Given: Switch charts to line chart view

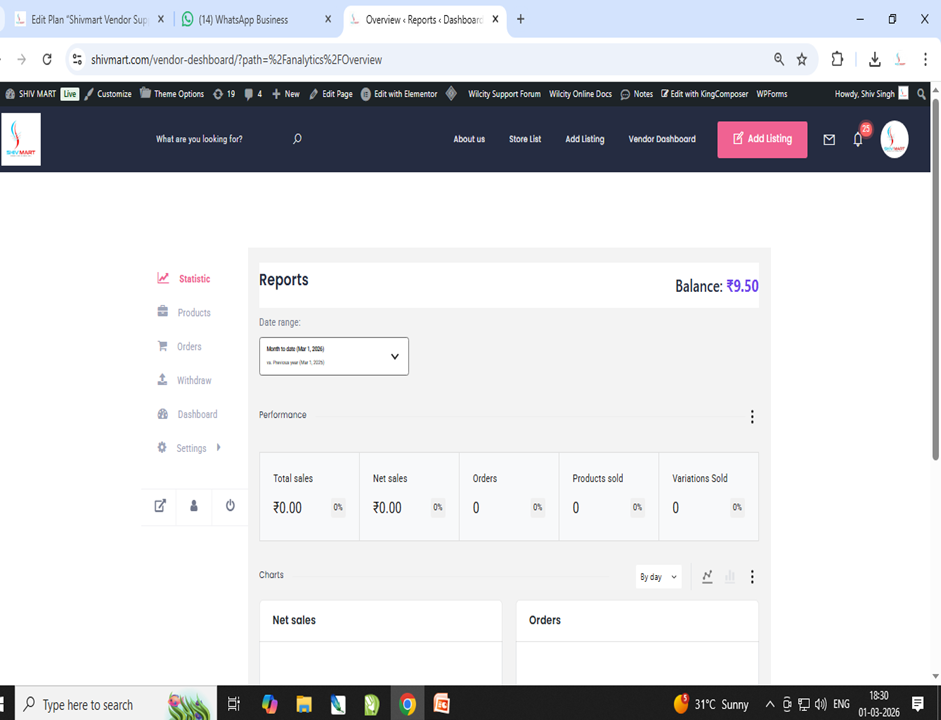Looking at the screenshot, I should tap(707, 577).
